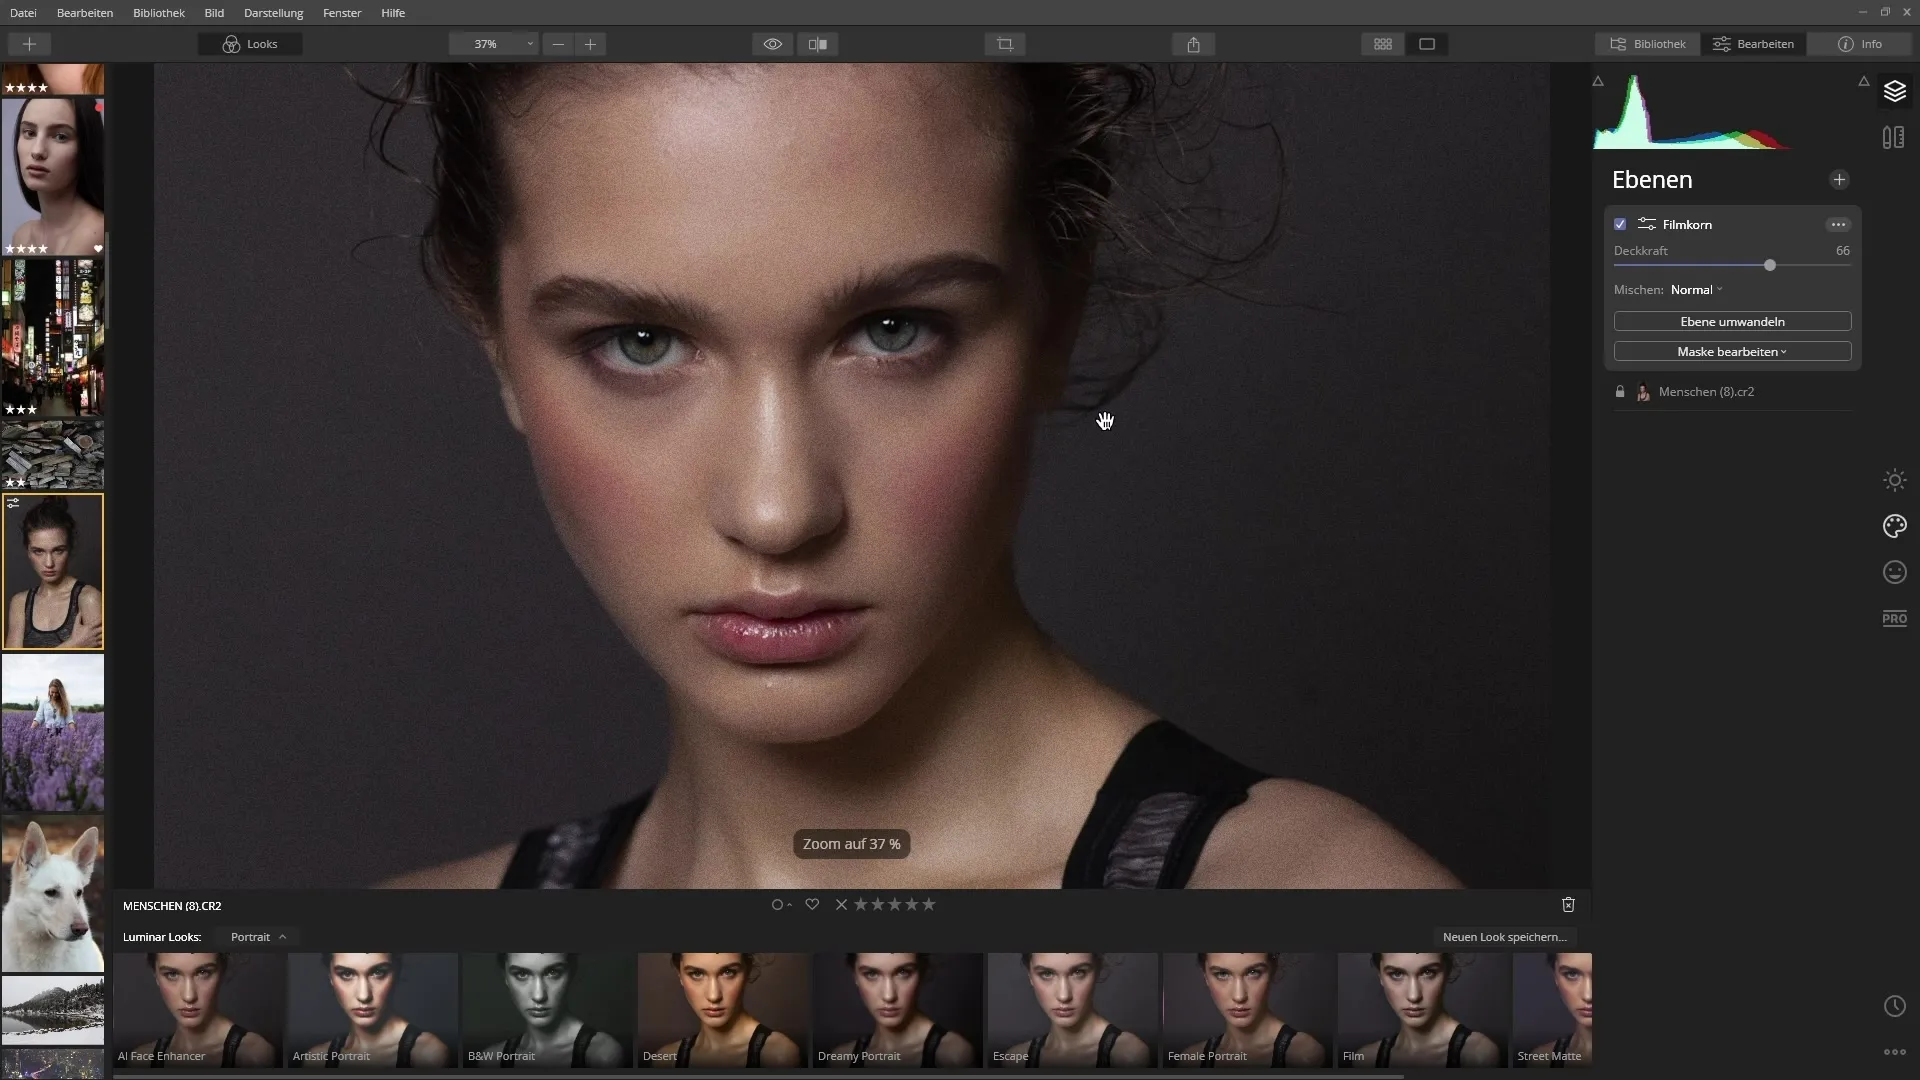Open the Info tab

(x=1860, y=44)
